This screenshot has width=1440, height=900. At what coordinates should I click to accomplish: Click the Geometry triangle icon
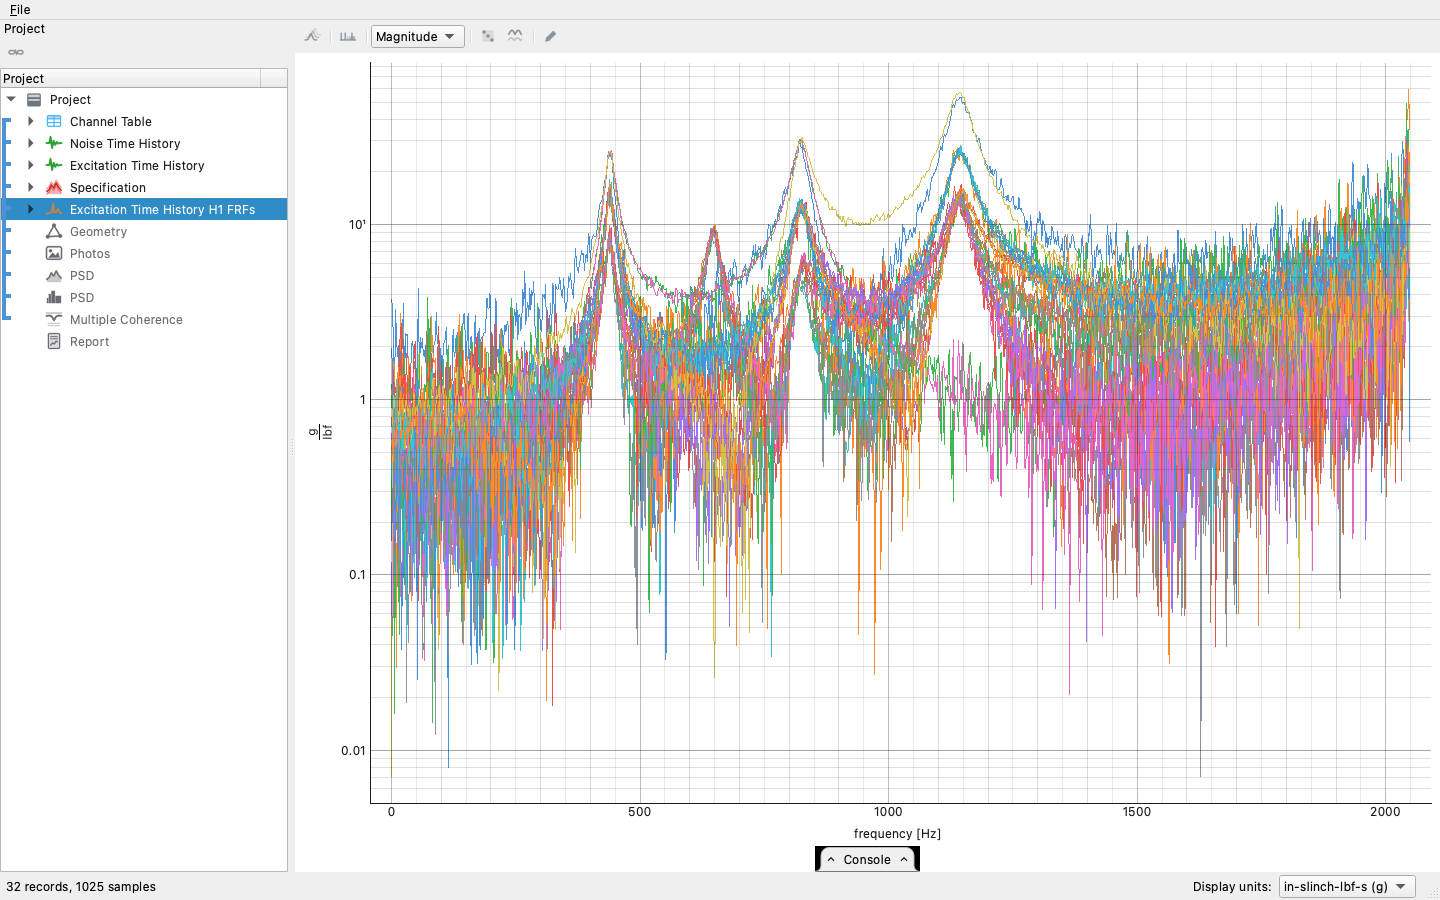(x=54, y=231)
